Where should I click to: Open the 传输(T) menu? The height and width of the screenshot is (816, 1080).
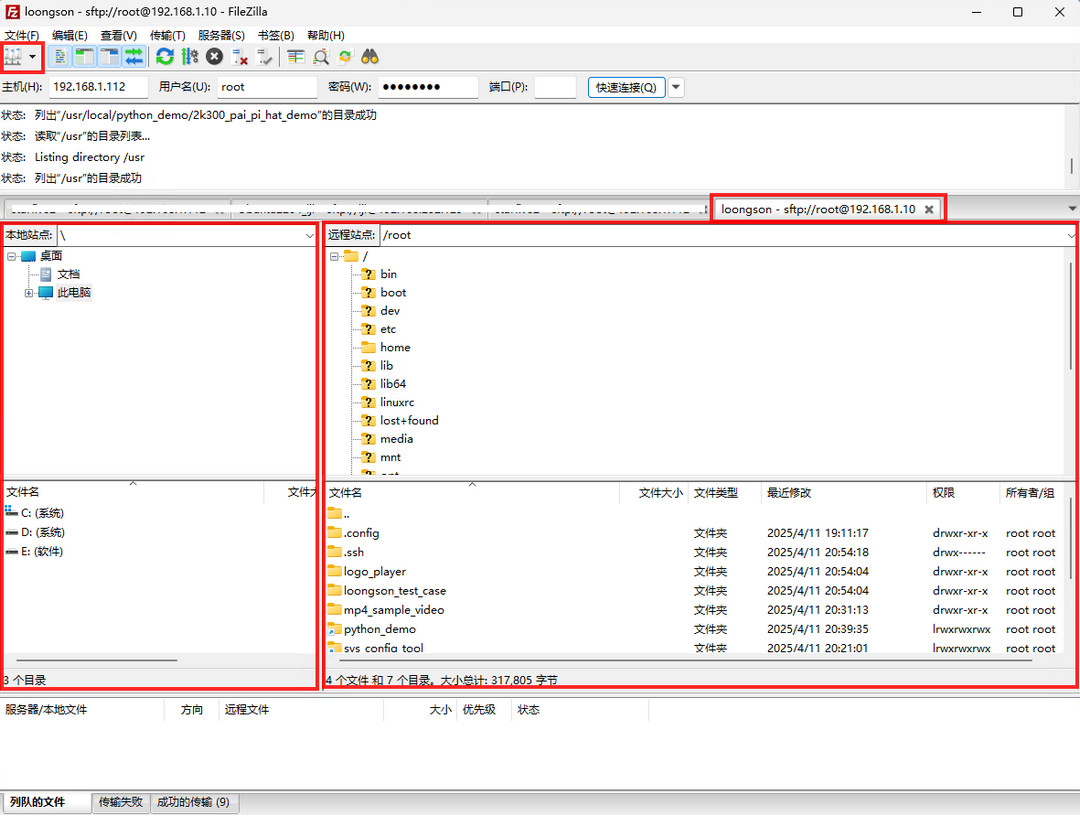[167, 35]
